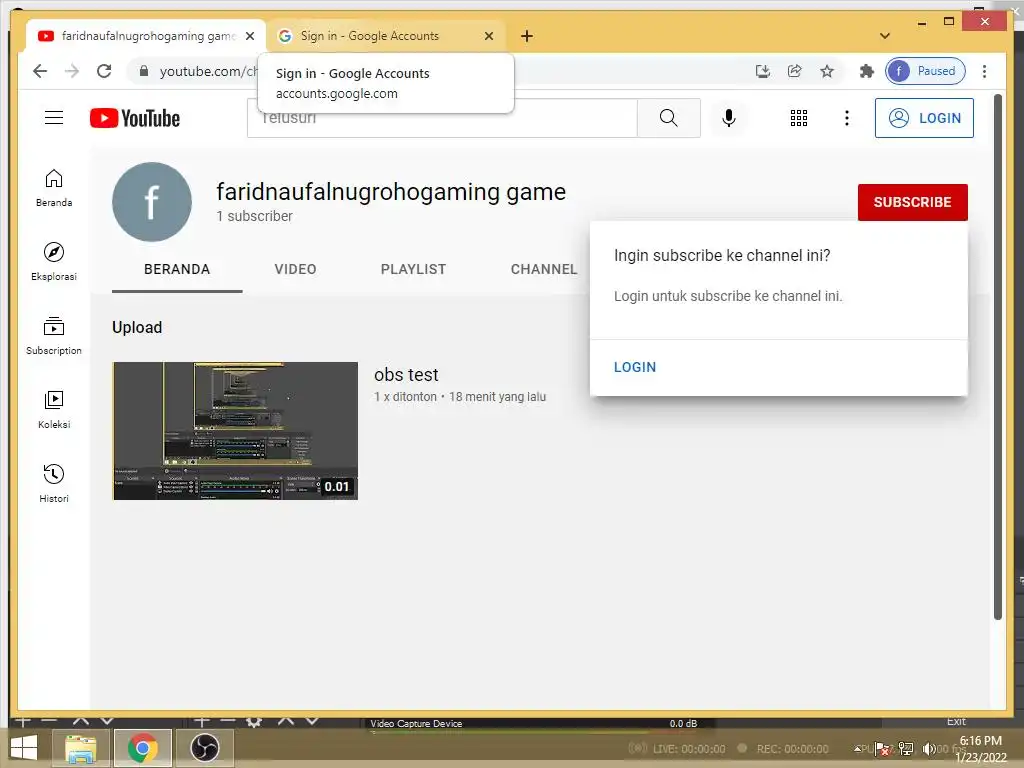Open the Chrome profile Paused chip

[x=925, y=71]
